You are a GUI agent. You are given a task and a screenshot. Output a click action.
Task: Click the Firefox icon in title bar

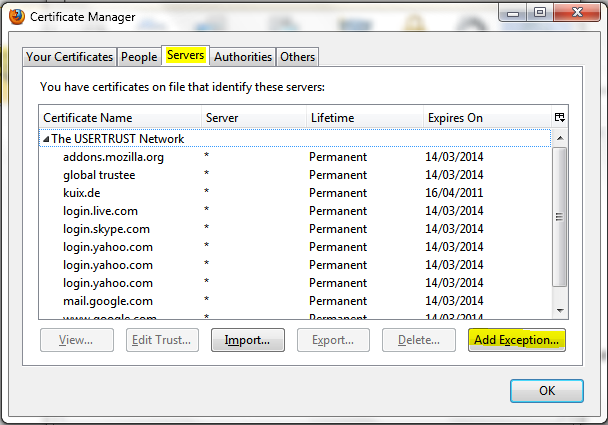tap(17, 17)
